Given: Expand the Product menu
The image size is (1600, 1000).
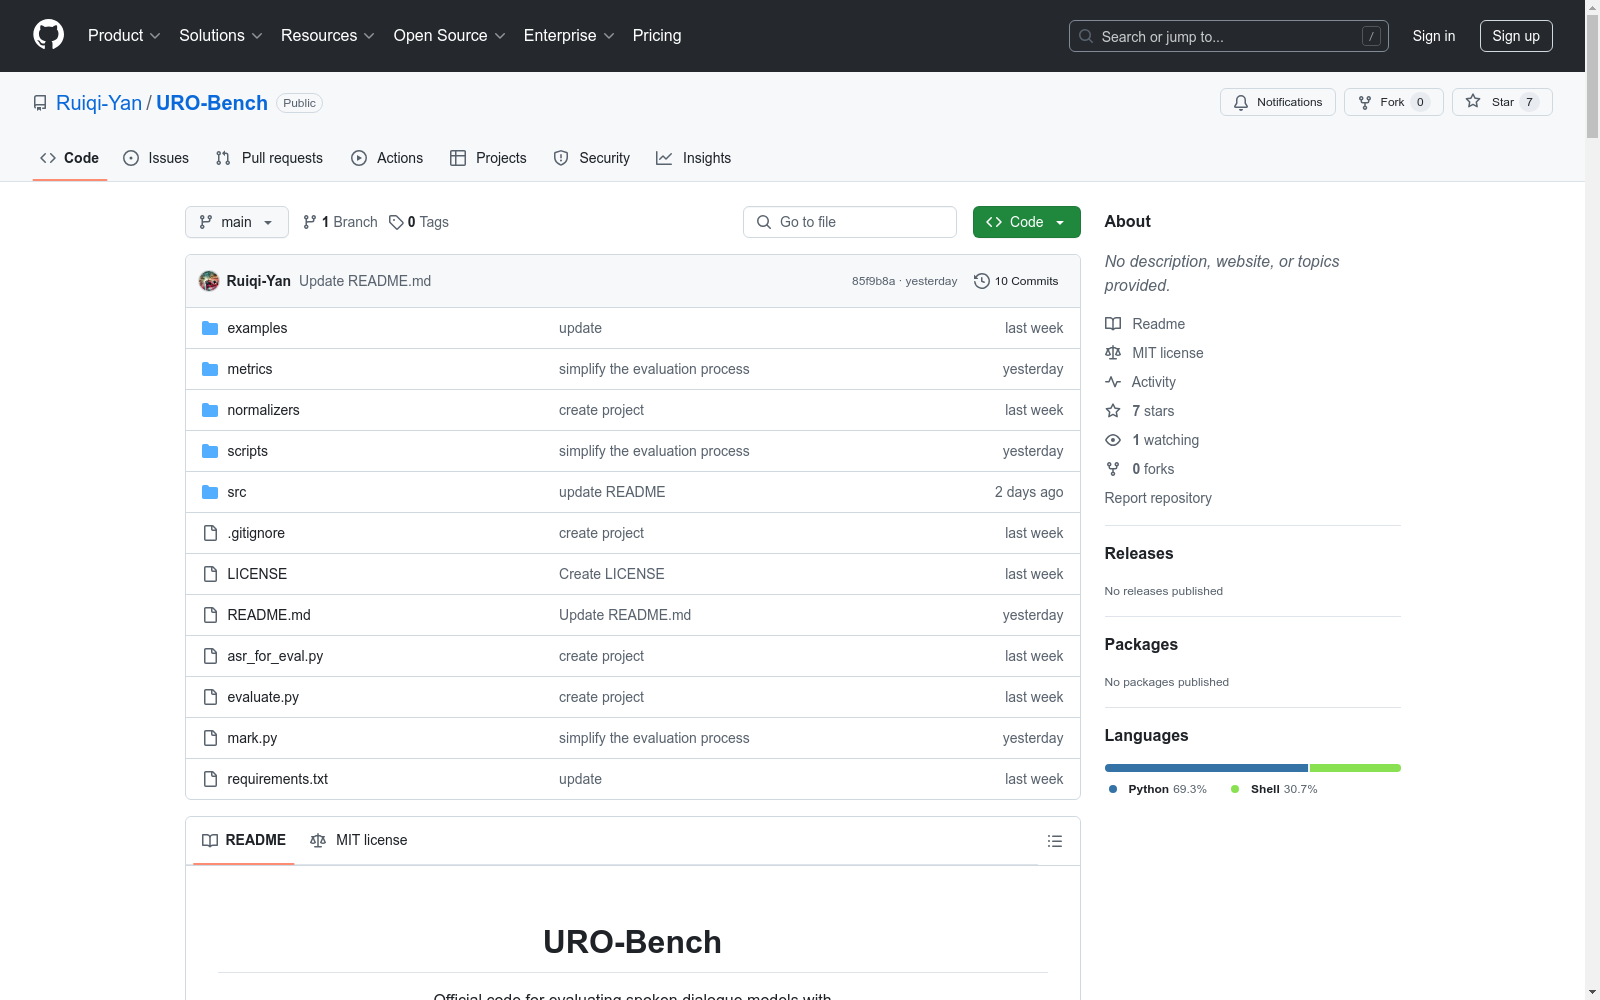Looking at the screenshot, I should click(x=124, y=36).
